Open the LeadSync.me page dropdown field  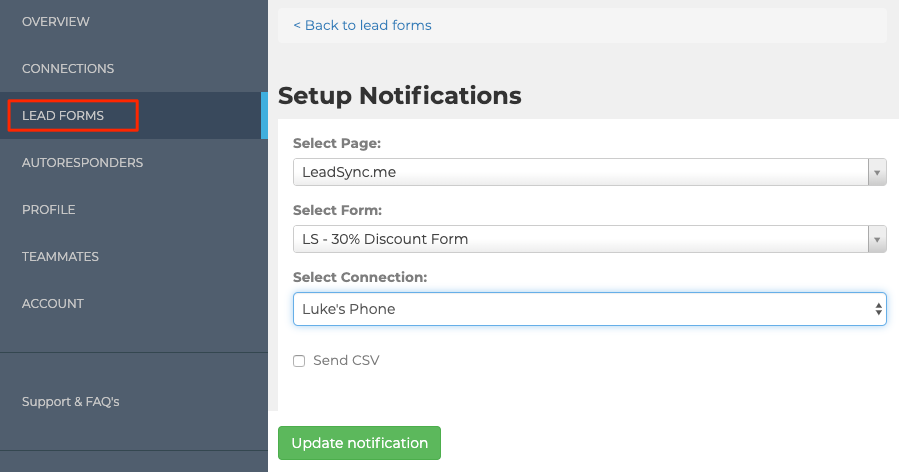point(580,172)
